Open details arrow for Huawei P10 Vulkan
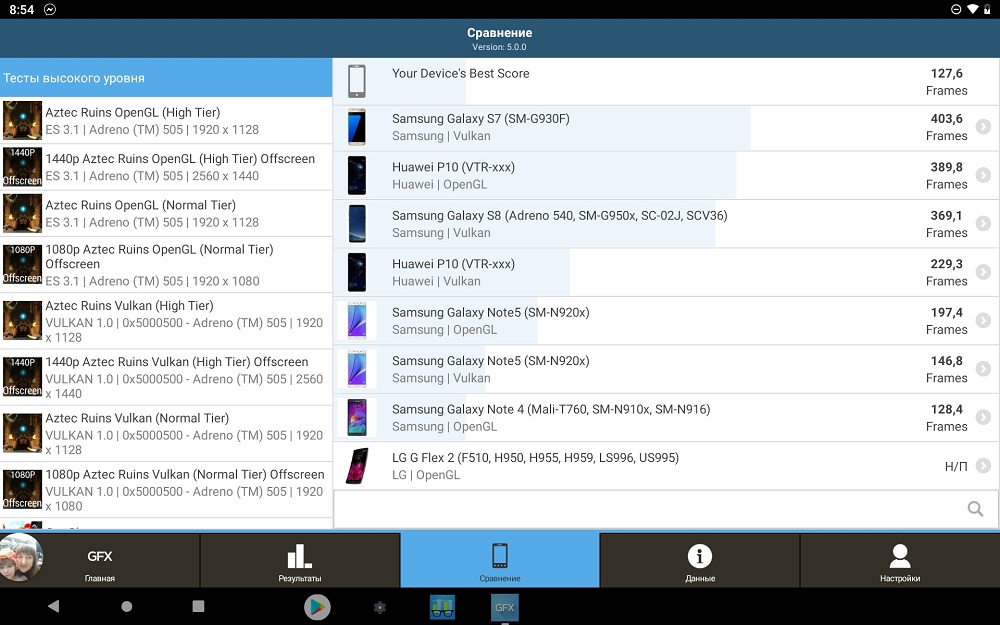The image size is (1000, 625). (x=983, y=272)
